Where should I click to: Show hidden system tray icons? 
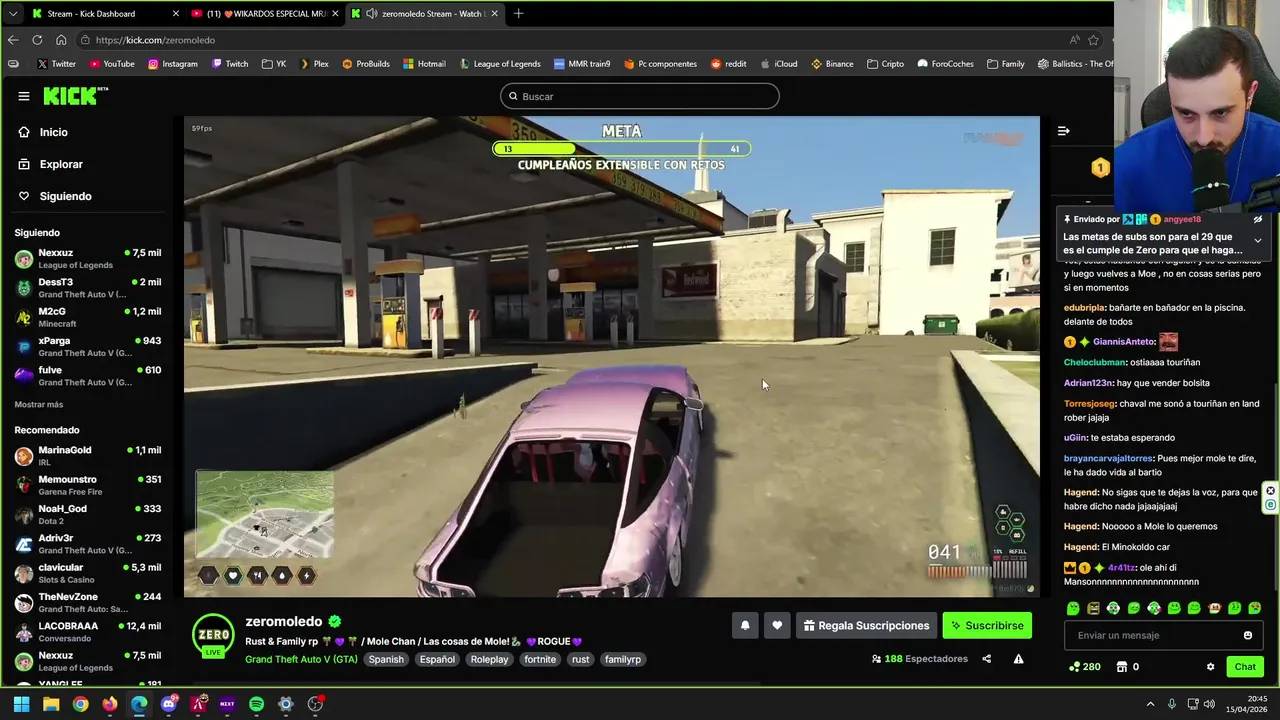click(x=1150, y=704)
